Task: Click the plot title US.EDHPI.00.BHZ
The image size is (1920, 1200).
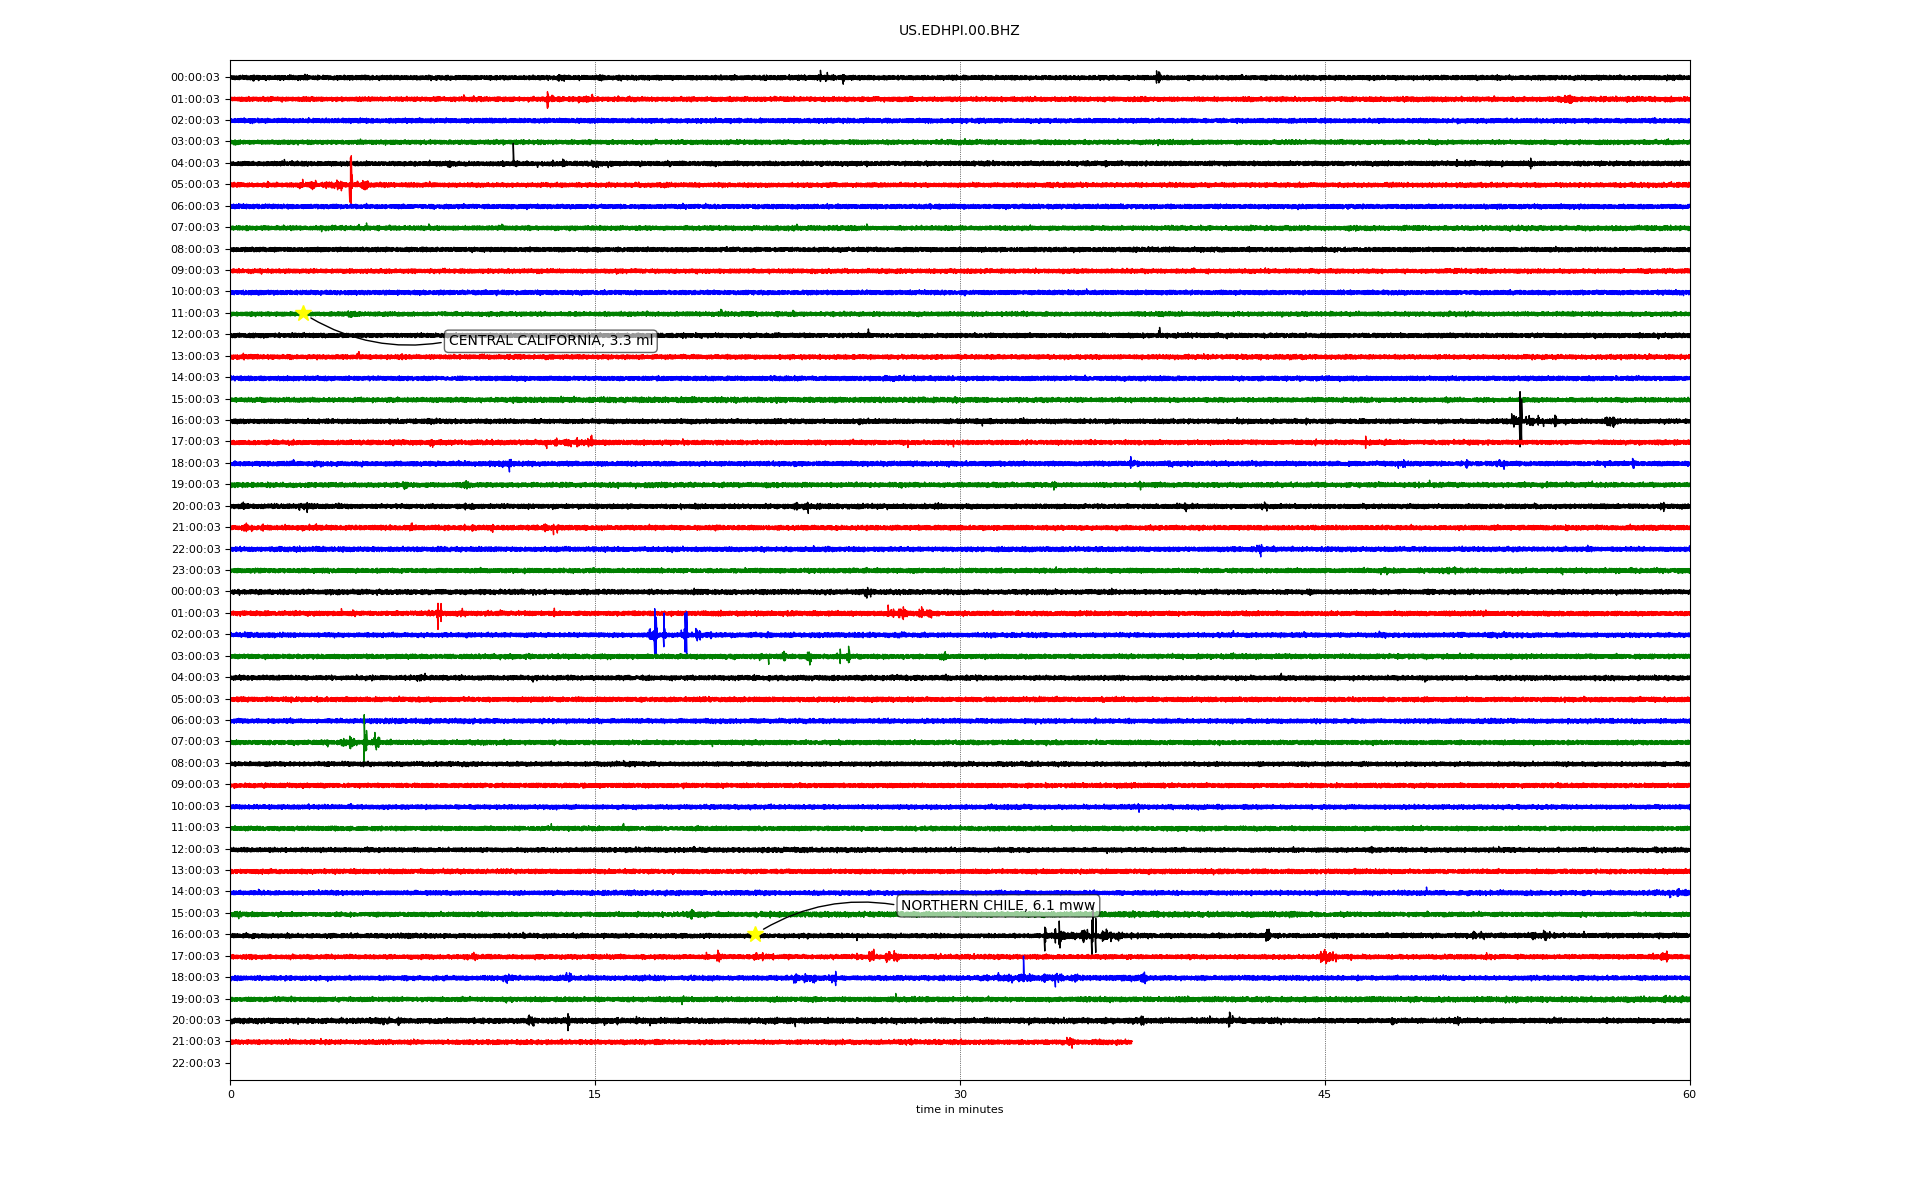Action: point(959,31)
